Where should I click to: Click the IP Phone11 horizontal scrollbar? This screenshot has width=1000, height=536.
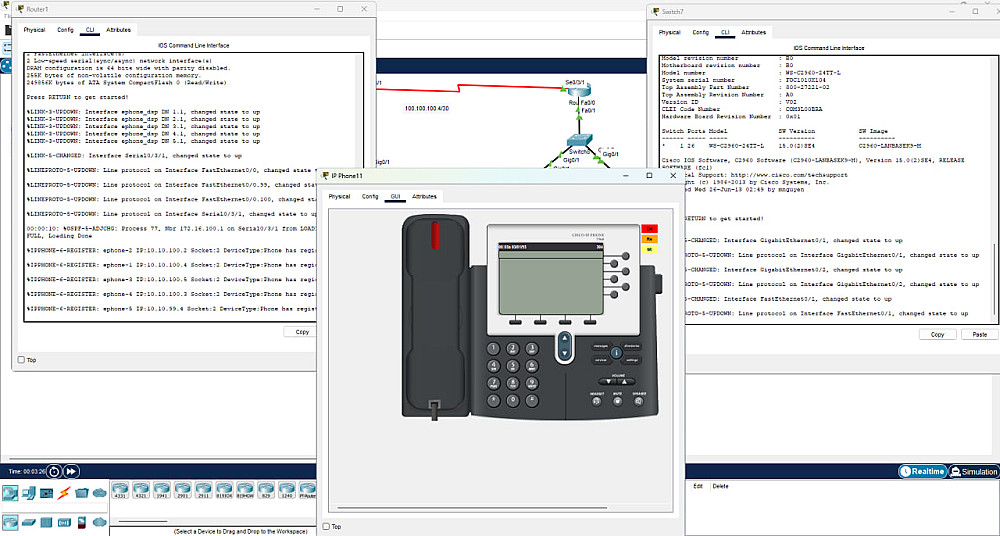472,508
